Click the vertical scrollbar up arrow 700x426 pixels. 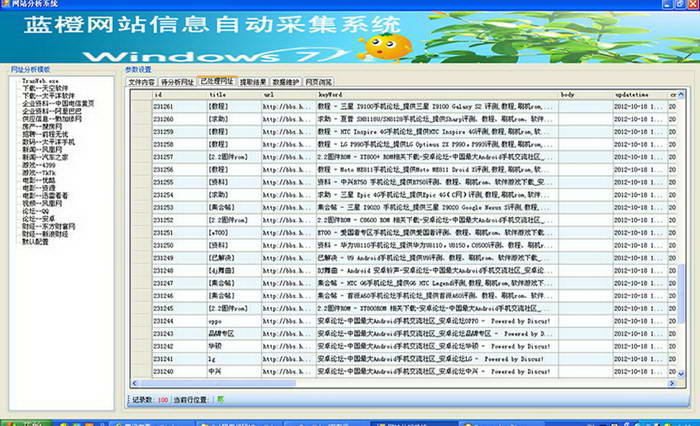[681, 94]
